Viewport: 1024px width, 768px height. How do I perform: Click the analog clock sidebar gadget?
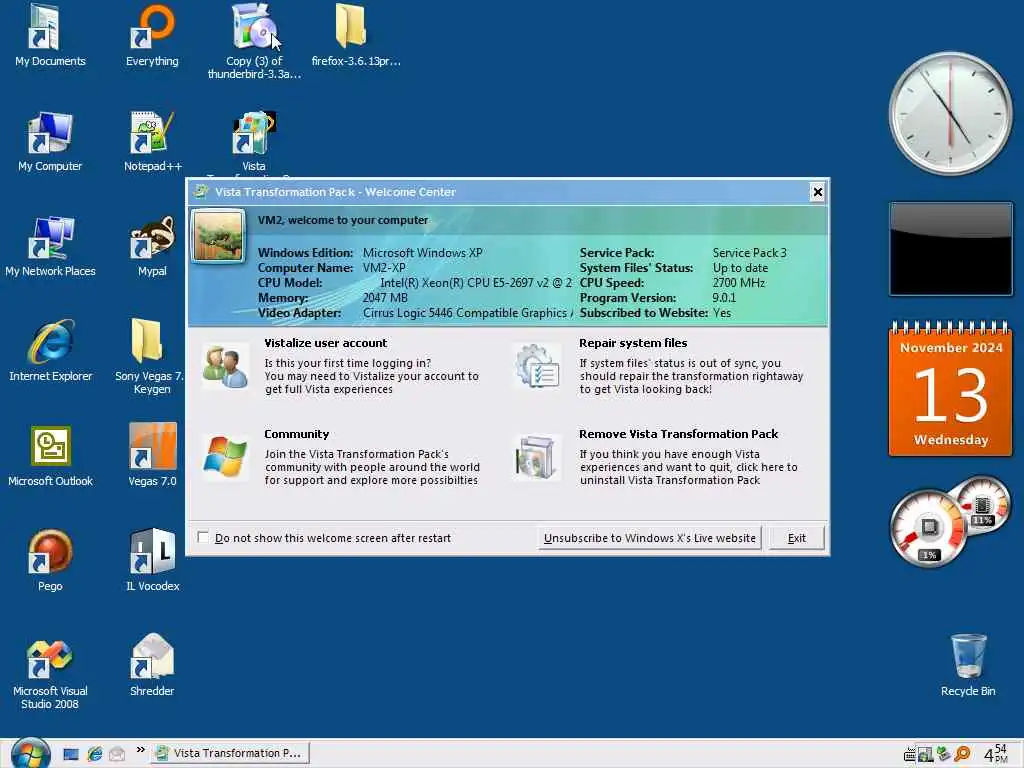pyautogui.click(x=950, y=113)
